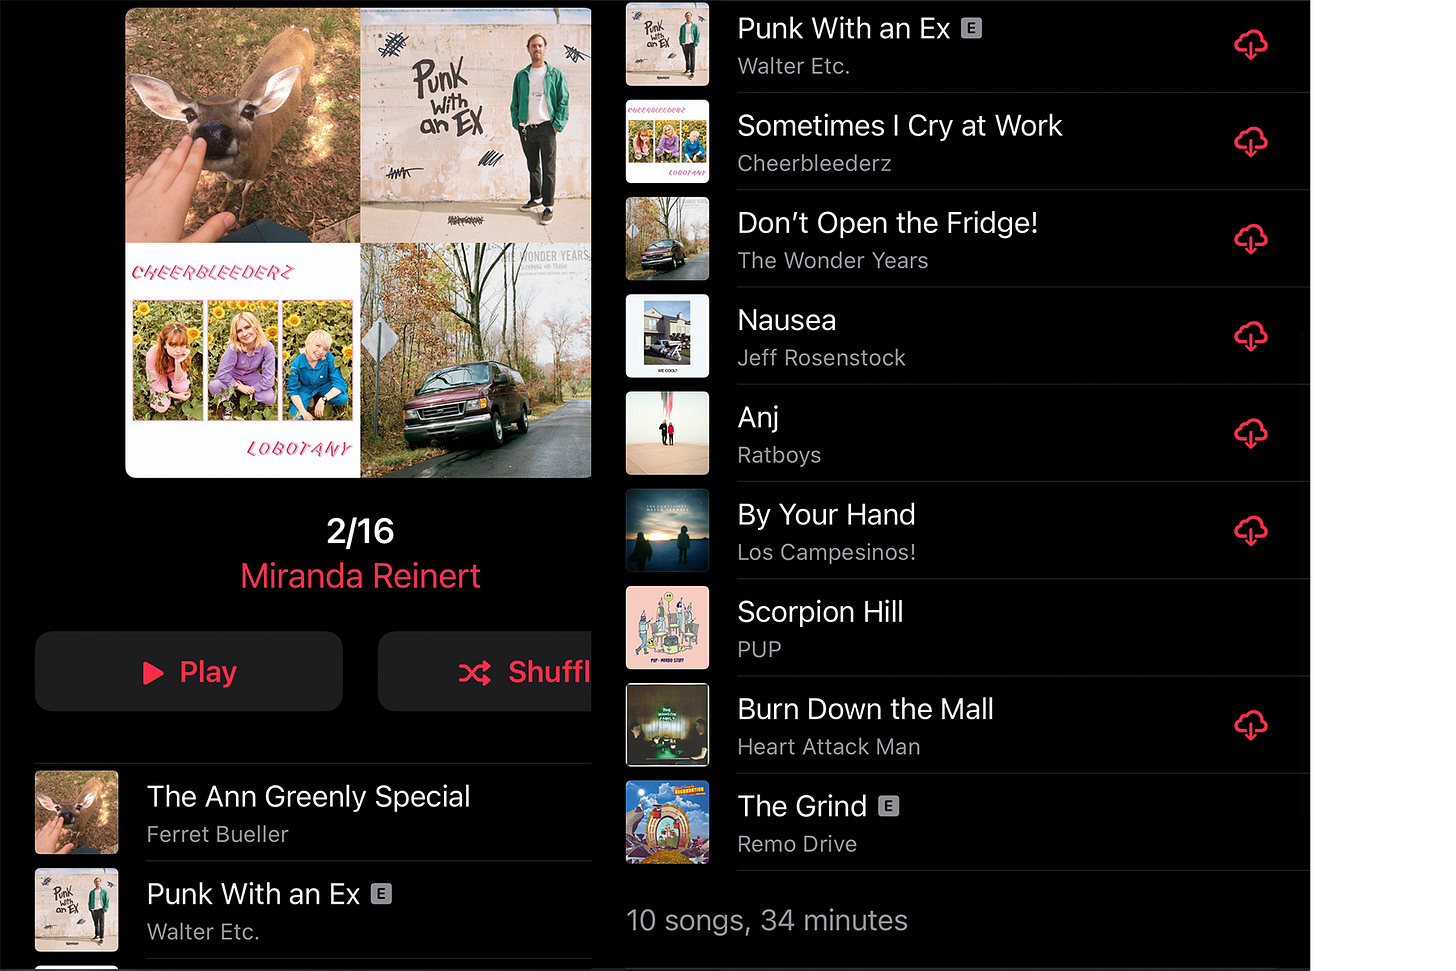This screenshot has height=971, width=1456.
Task: Open Miranda Reinert's profile link
Action: click(x=360, y=576)
